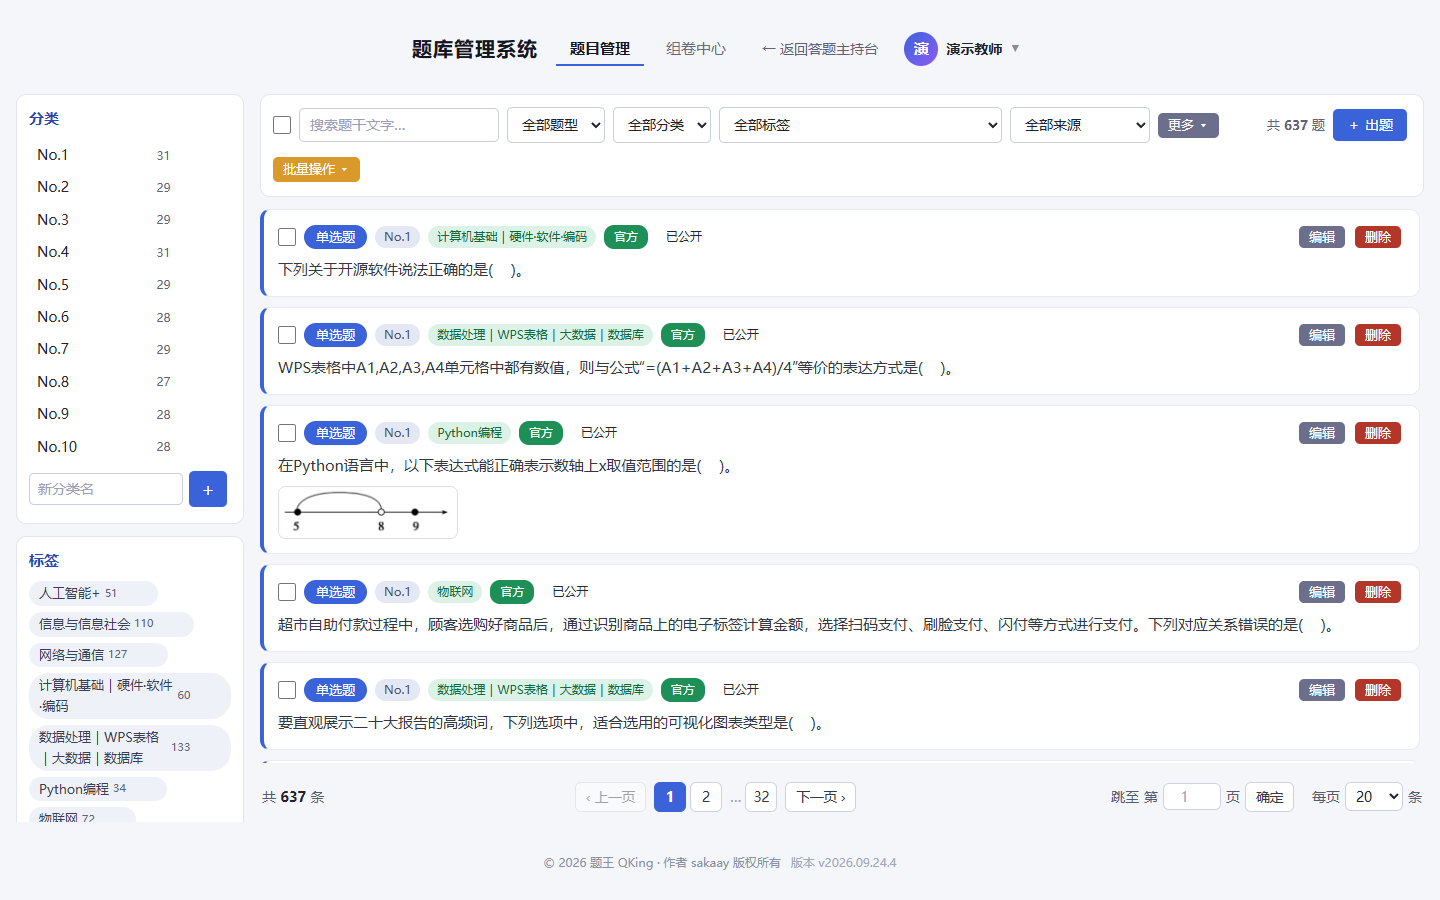Image resolution: width=1440 pixels, height=900 pixels.
Task: Click the blue plus add-category button
Action: [x=208, y=489]
